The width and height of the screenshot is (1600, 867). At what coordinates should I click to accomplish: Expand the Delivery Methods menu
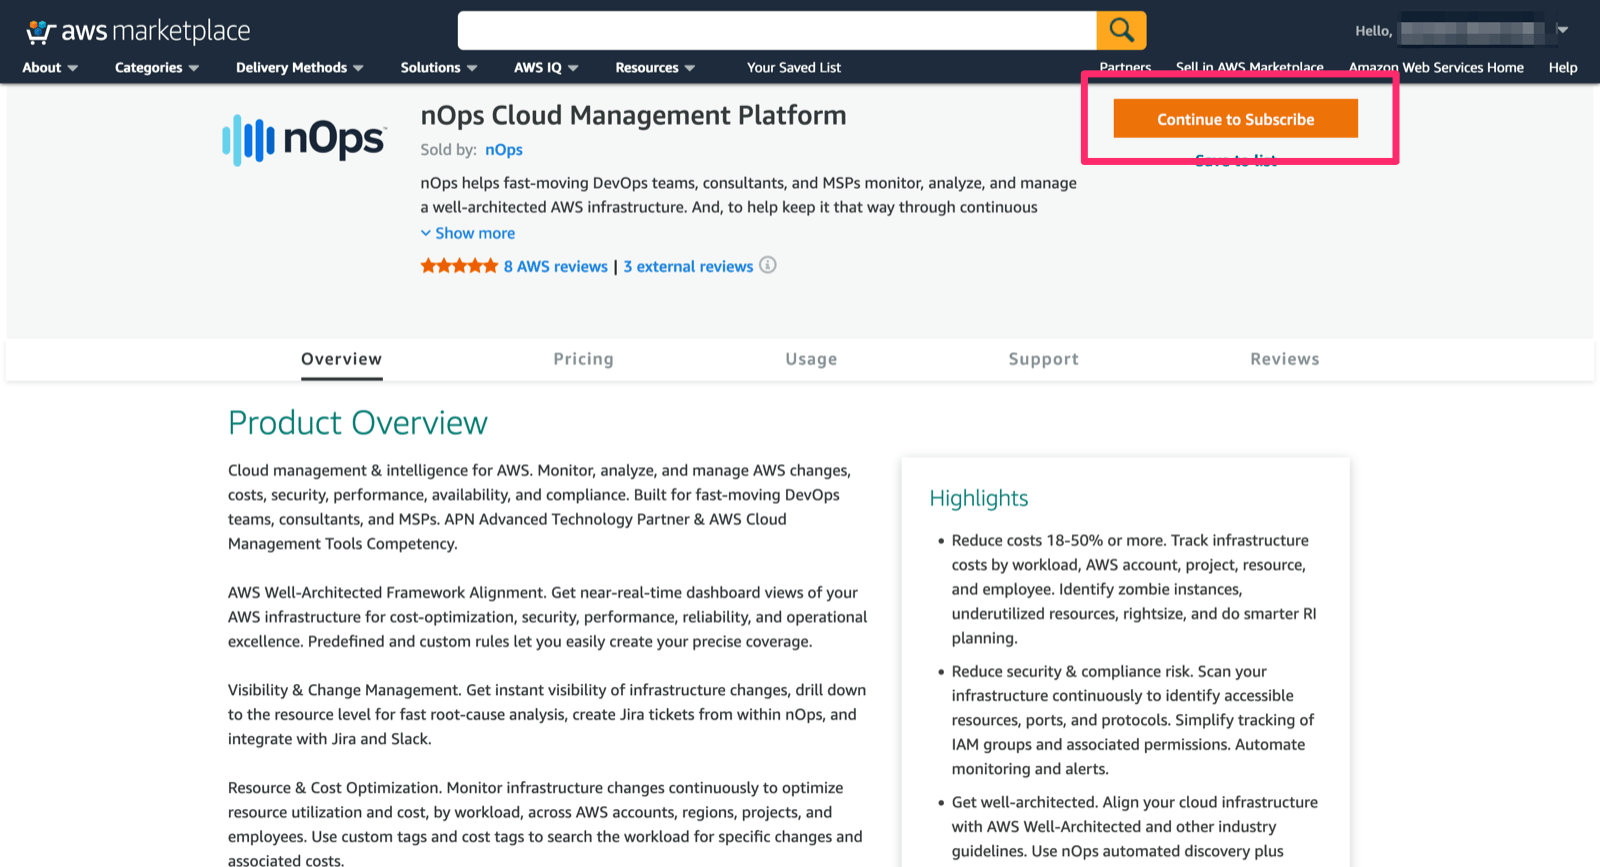(x=299, y=68)
